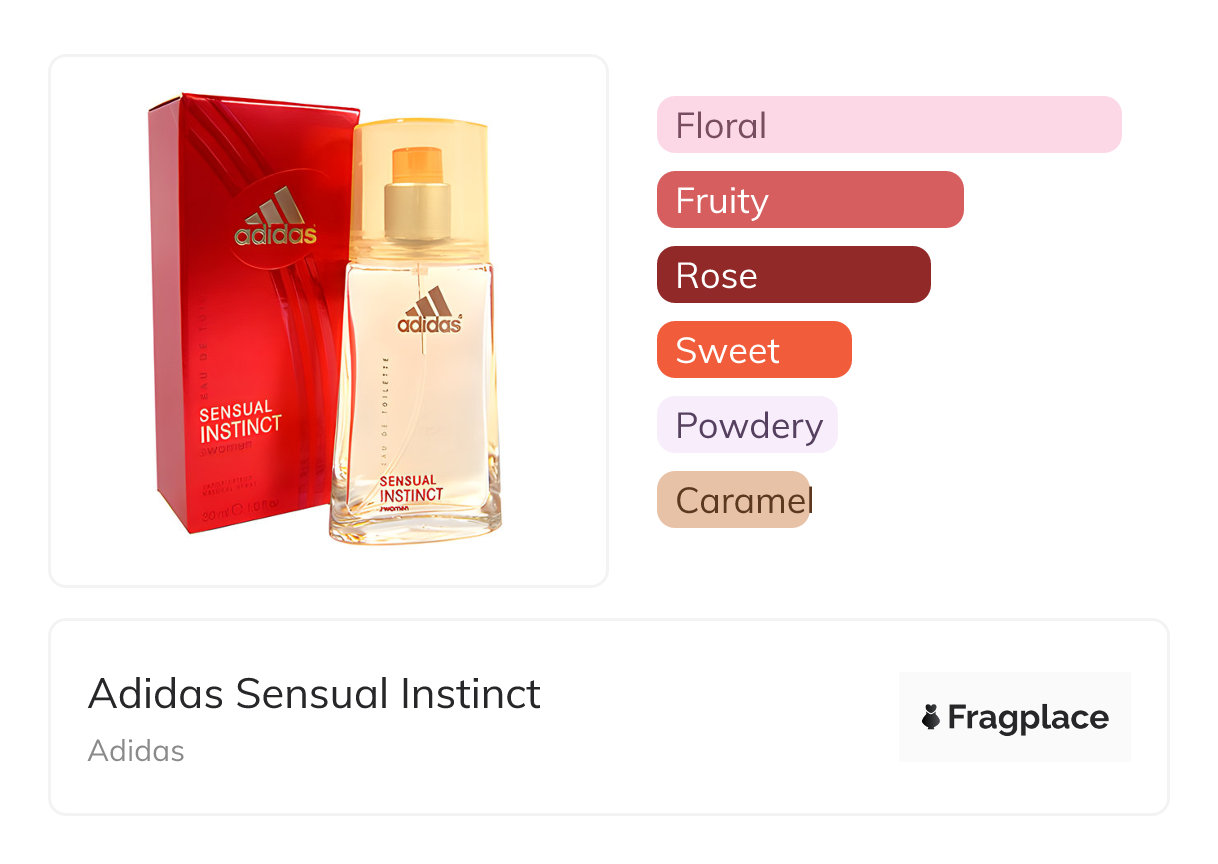Image resolution: width=1218 pixels, height=864 pixels.
Task: Click Sensual Instinct label on bottle
Action: pyautogui.click(x=411, y=489)
